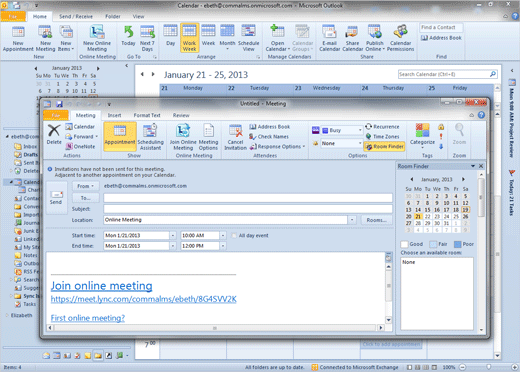The width and height of the screenshot is (520, 372).
Task: Open the Scheduling Assistant
Action: pyautogui.click(x=150, y=136)
